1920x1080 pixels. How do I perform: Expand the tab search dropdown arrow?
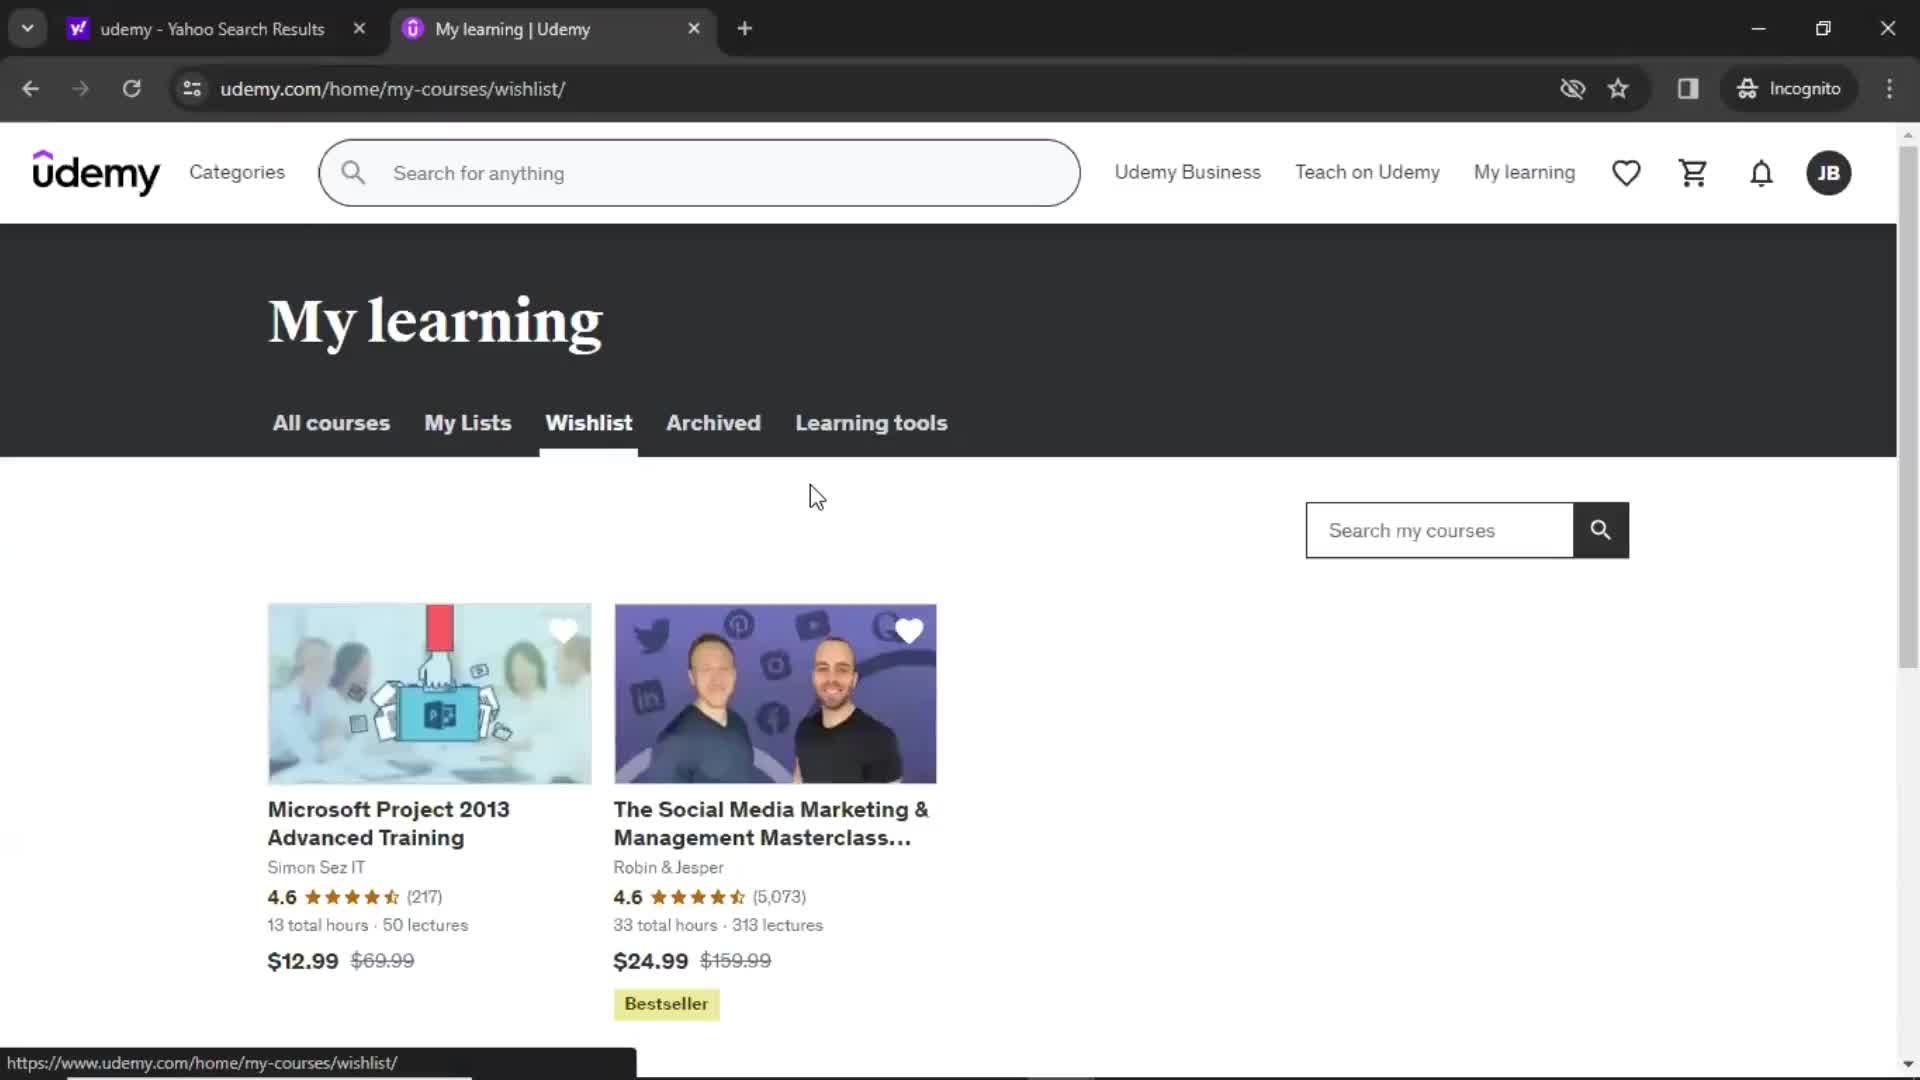pos(28,29)
